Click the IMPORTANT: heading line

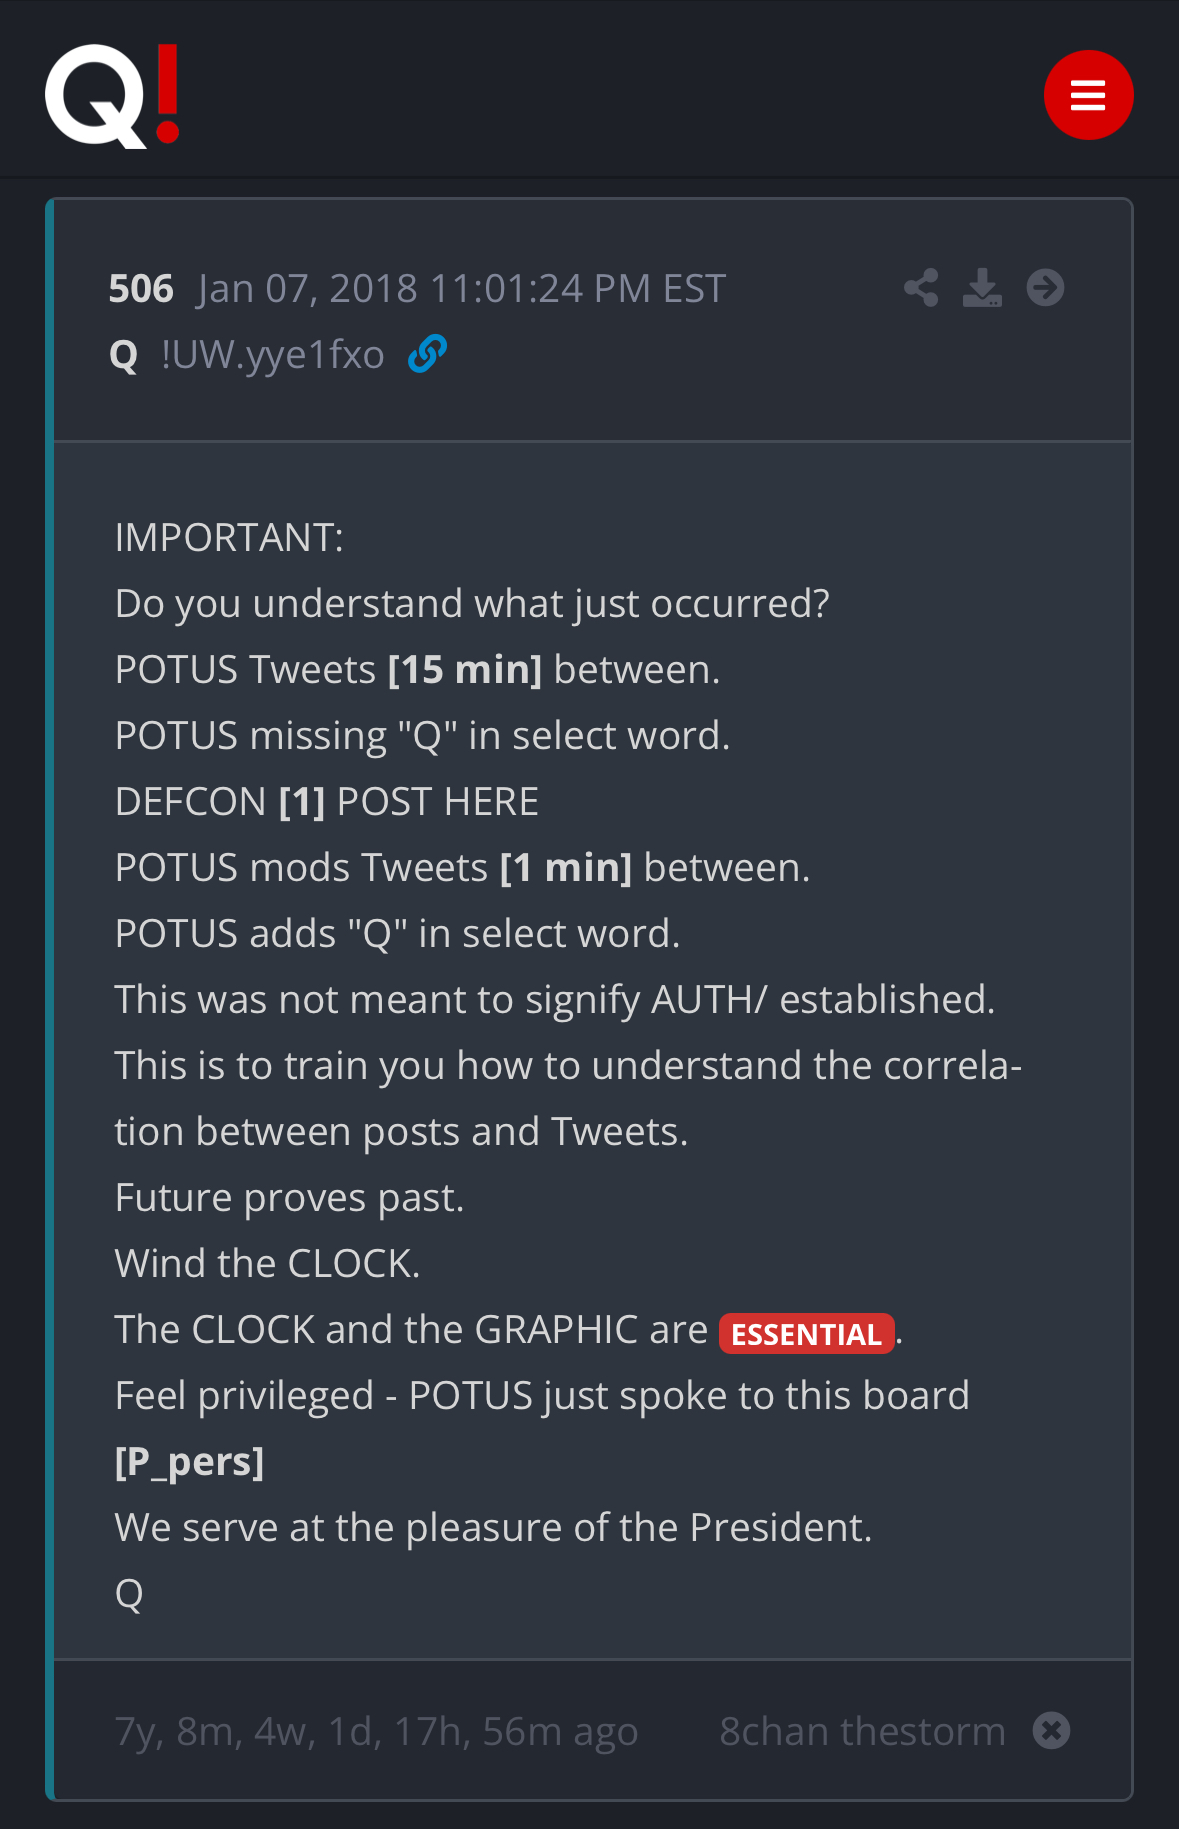(230, 538)
